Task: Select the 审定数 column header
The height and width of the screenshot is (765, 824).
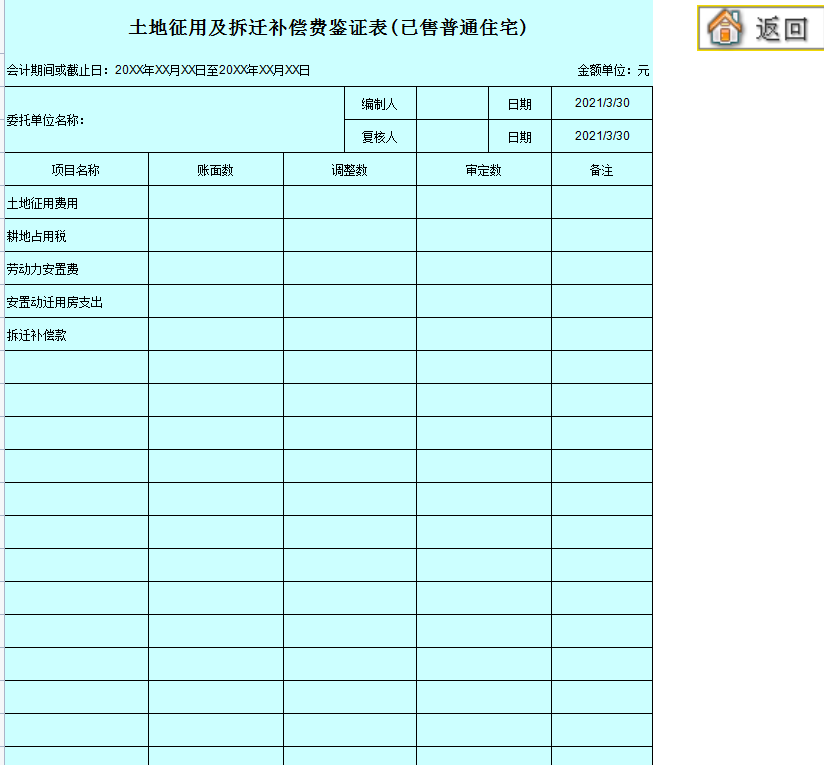Action: [483, 169]
